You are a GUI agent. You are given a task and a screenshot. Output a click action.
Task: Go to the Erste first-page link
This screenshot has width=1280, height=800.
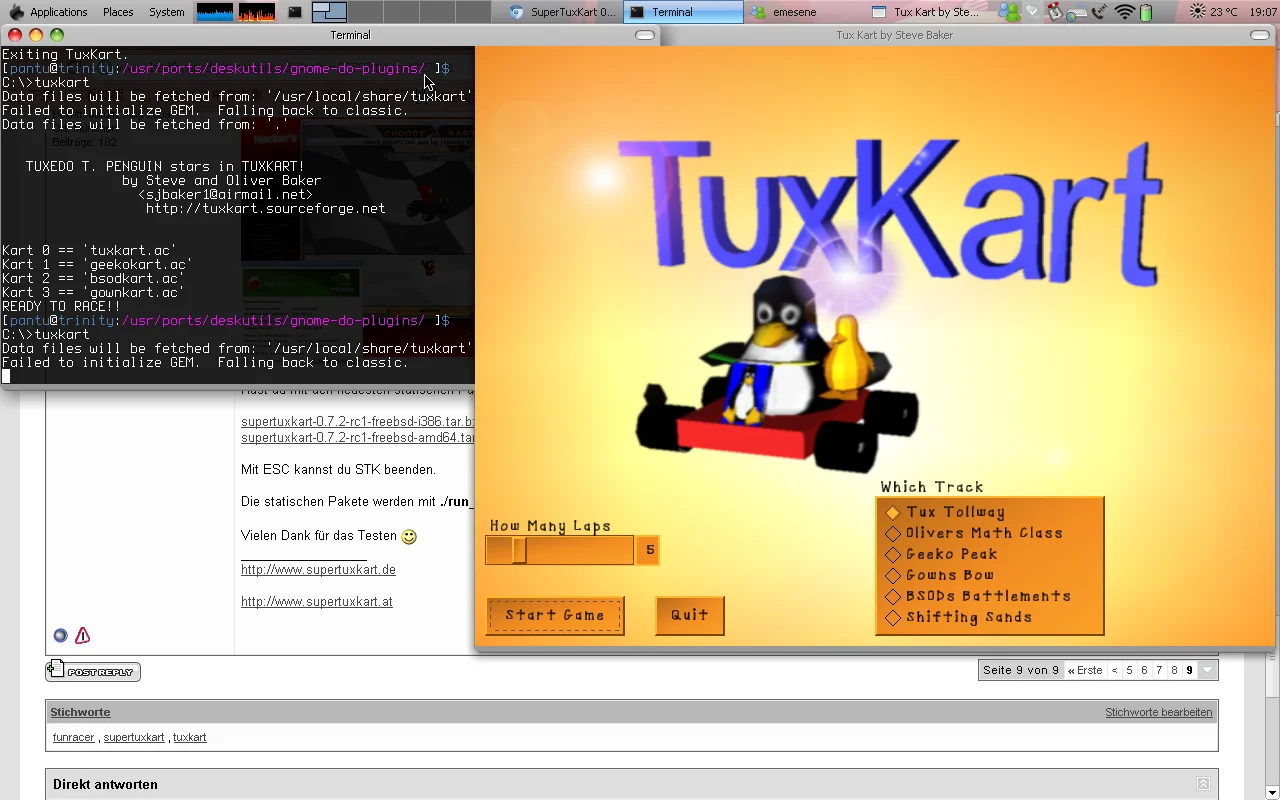click(1085, 670)
